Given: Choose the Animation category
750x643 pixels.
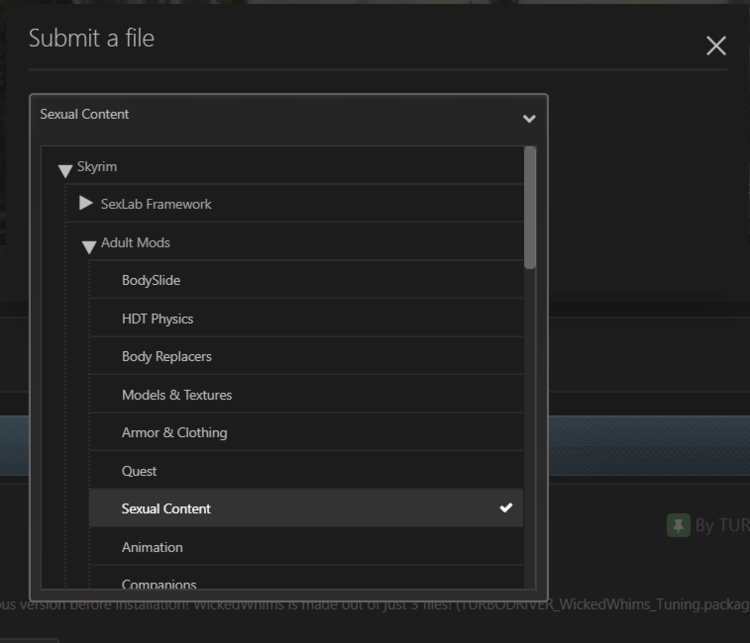Looking at the screenshot, I should point(306,546).
